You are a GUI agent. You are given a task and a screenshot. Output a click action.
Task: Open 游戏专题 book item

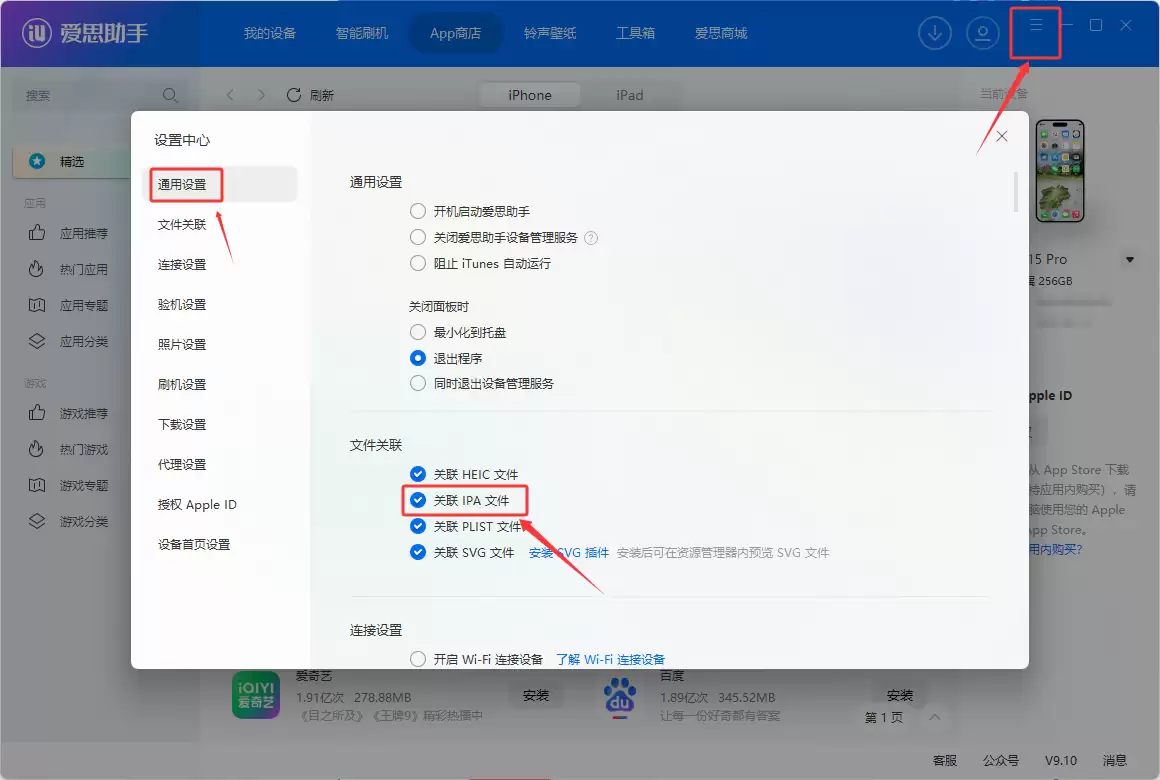pos(68,485)
